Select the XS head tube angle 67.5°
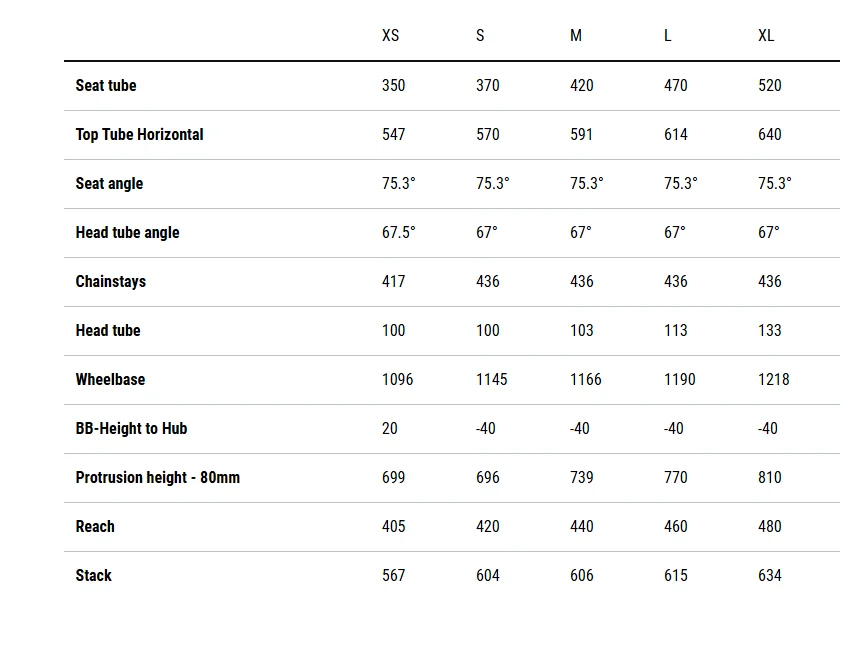This screenshot has width=860, height=649. pos(399,233)
